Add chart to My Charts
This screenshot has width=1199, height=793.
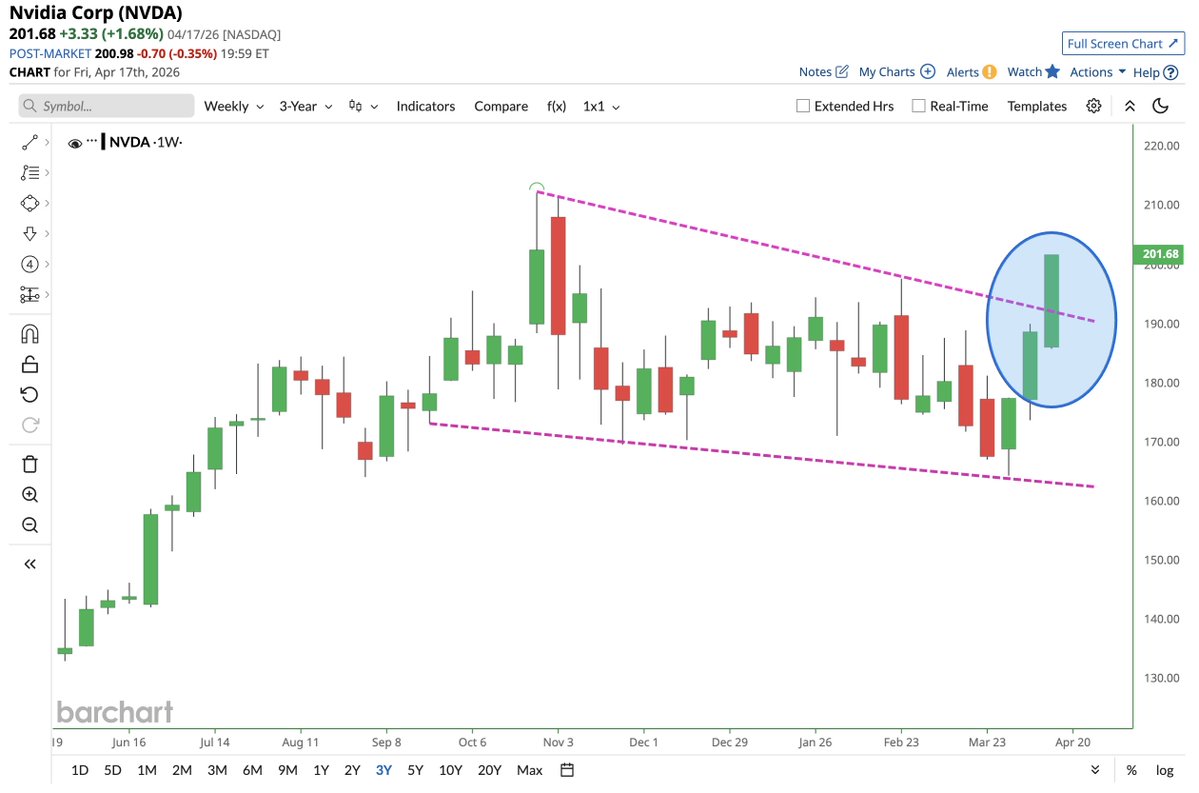[x=897, y=72]
